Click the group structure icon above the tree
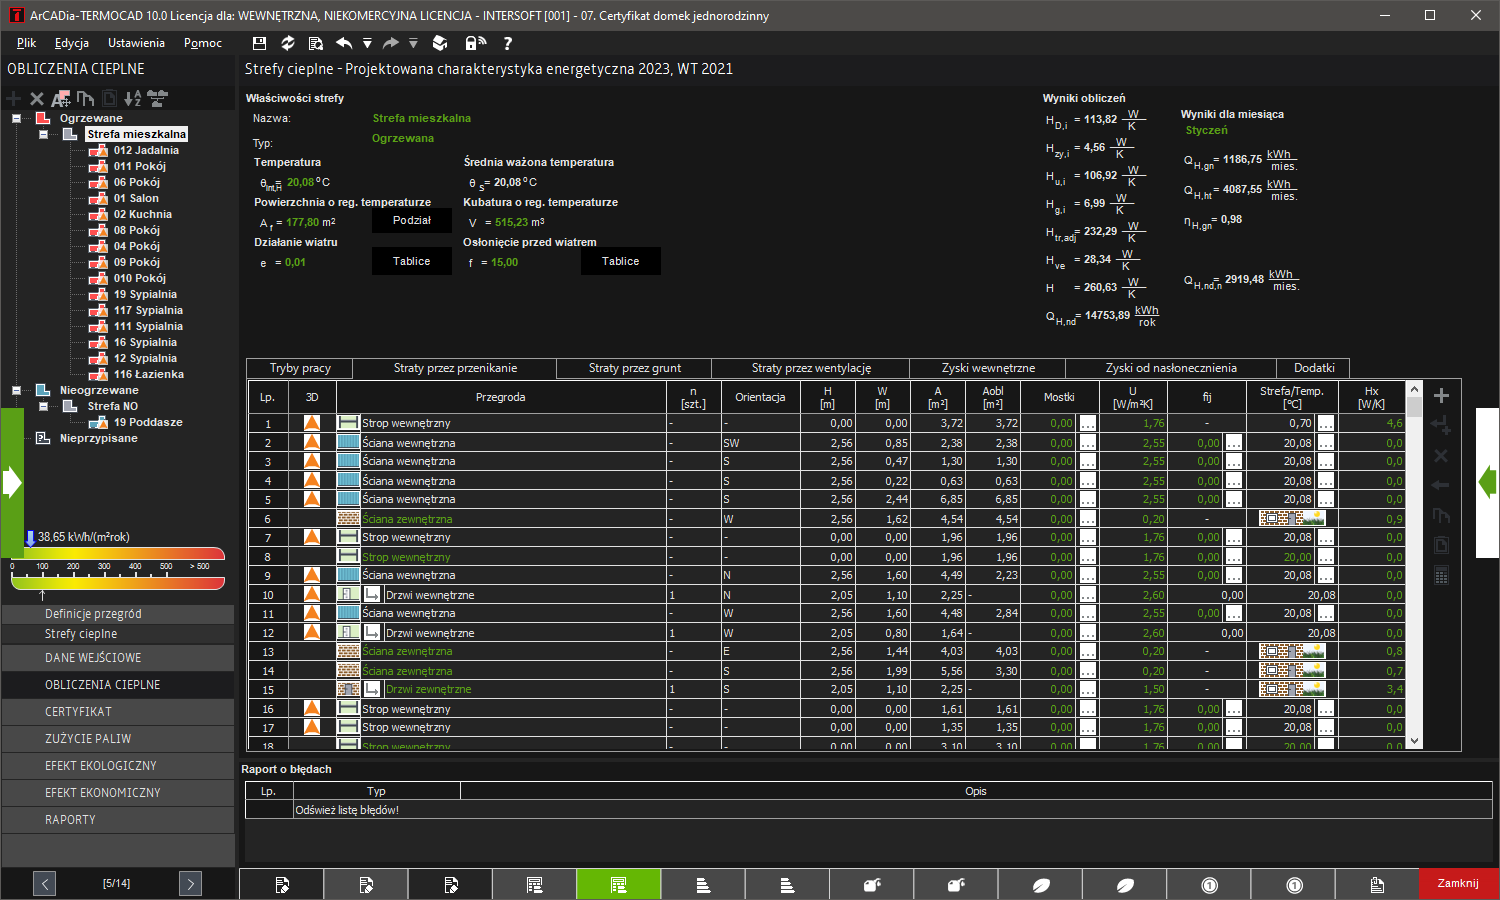Viewport: 1500px width, 900px height. tap(158, 98)
